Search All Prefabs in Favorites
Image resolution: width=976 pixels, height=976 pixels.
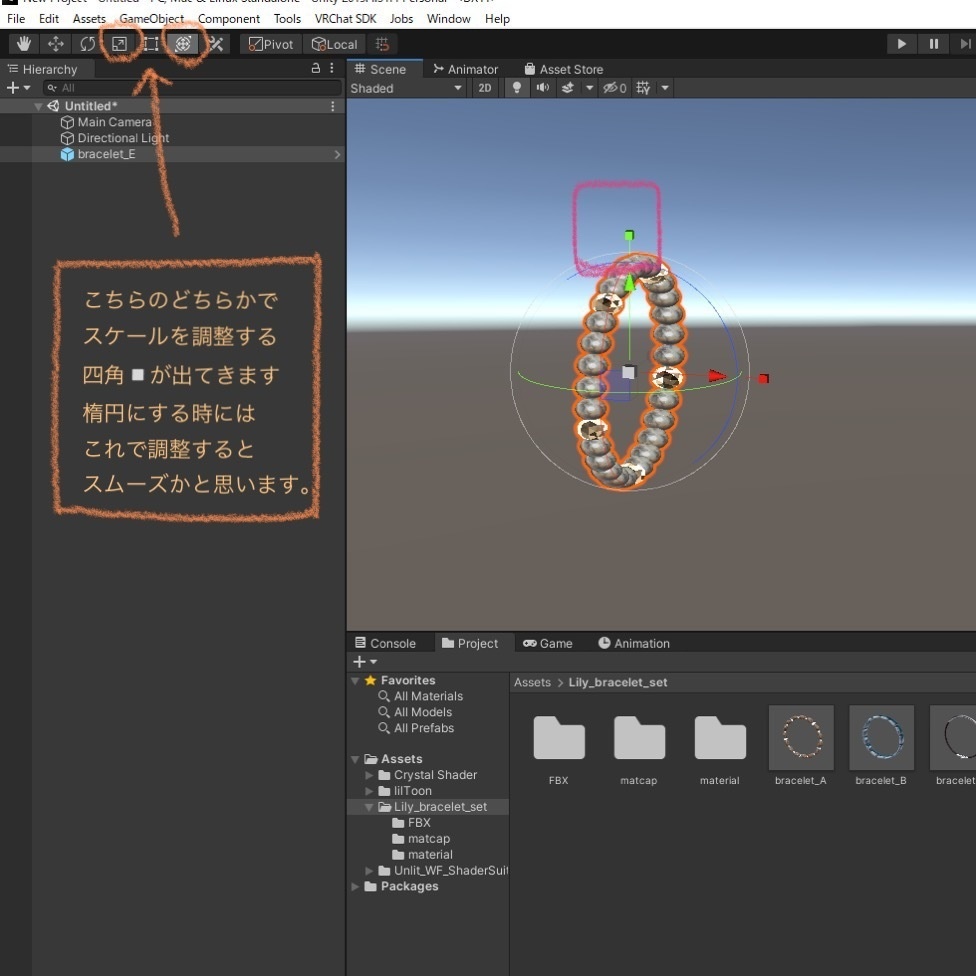pos(416,728)
